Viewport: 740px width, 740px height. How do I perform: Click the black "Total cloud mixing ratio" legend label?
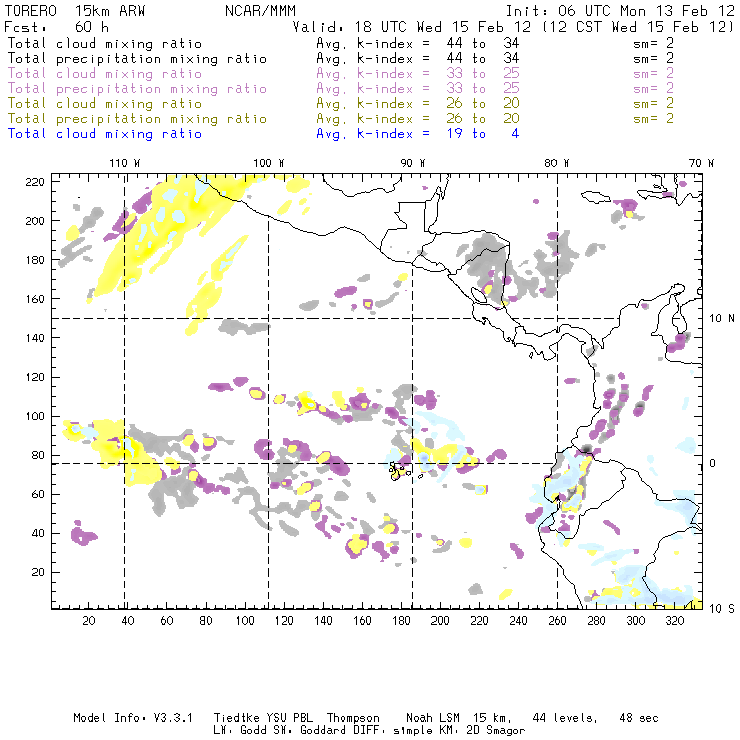105,44
